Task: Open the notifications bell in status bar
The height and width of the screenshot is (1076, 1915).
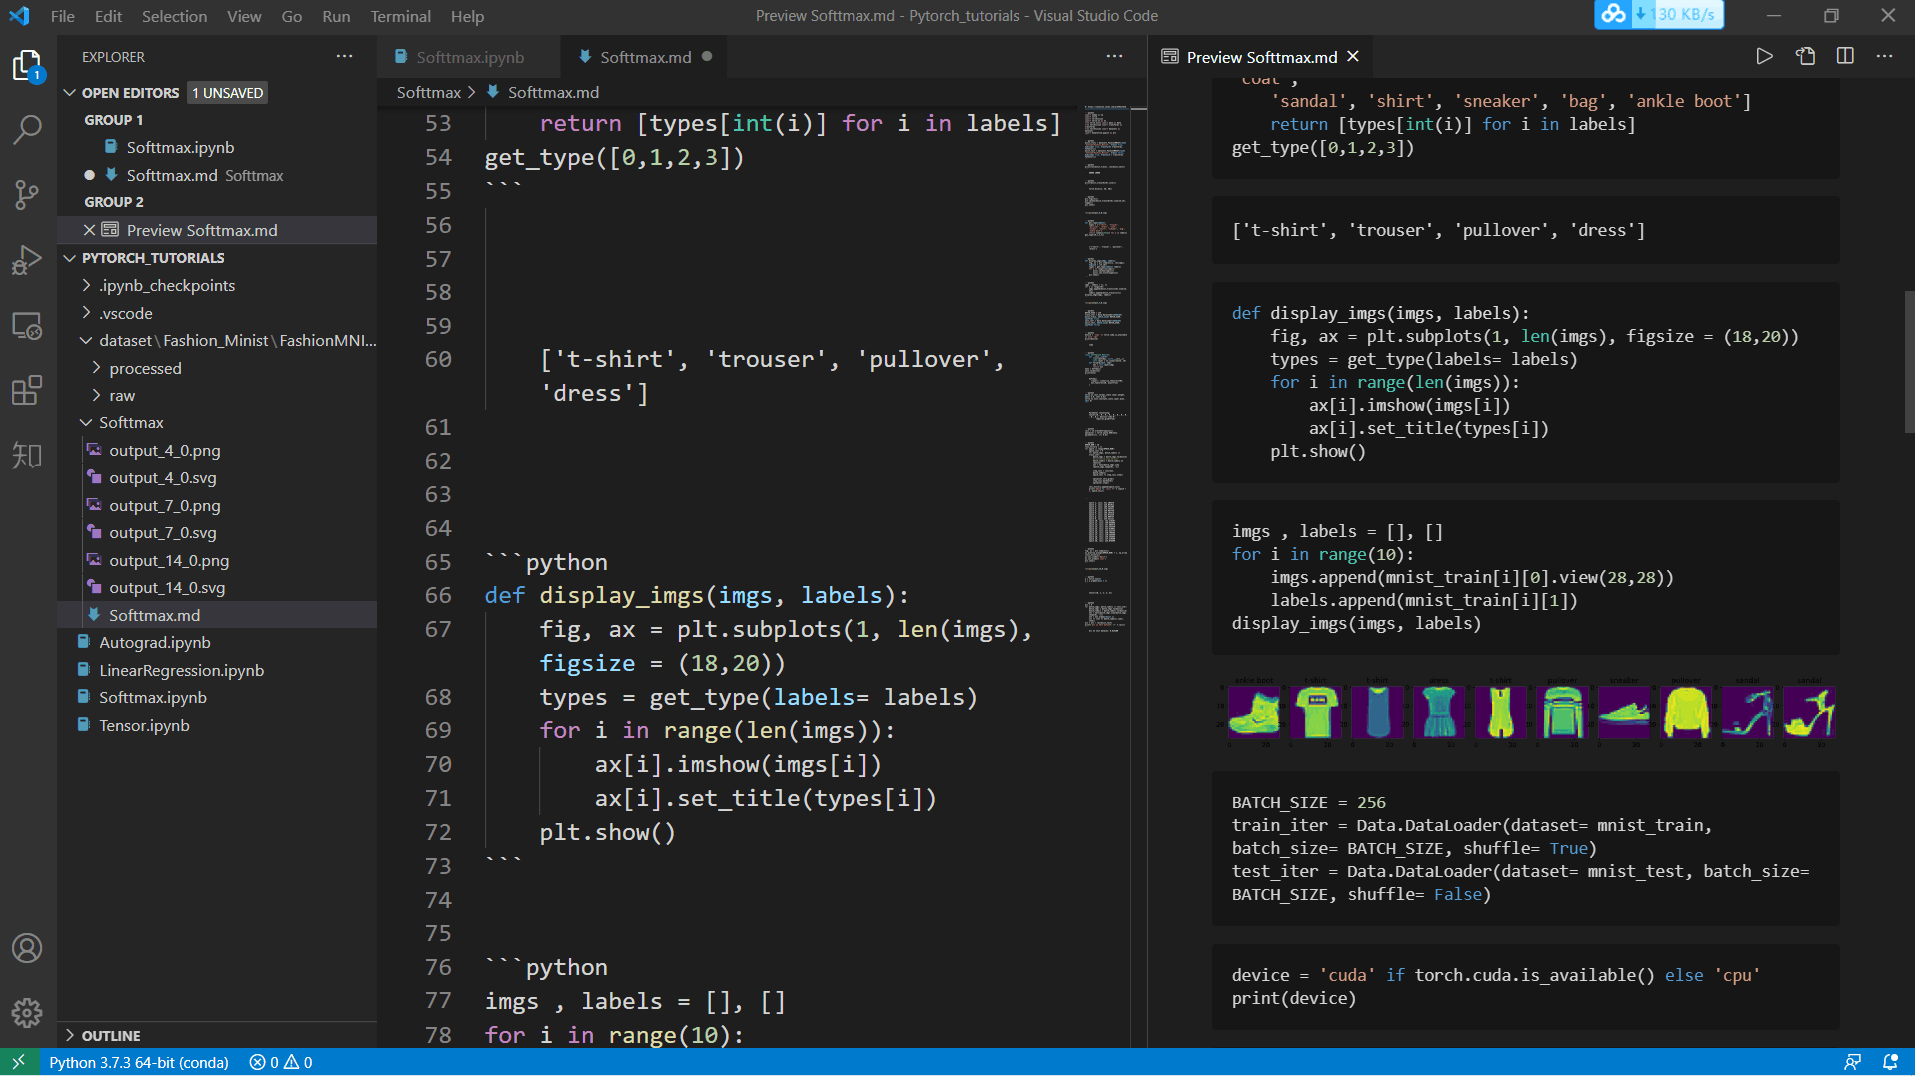Action: tap(1890, 1062)
